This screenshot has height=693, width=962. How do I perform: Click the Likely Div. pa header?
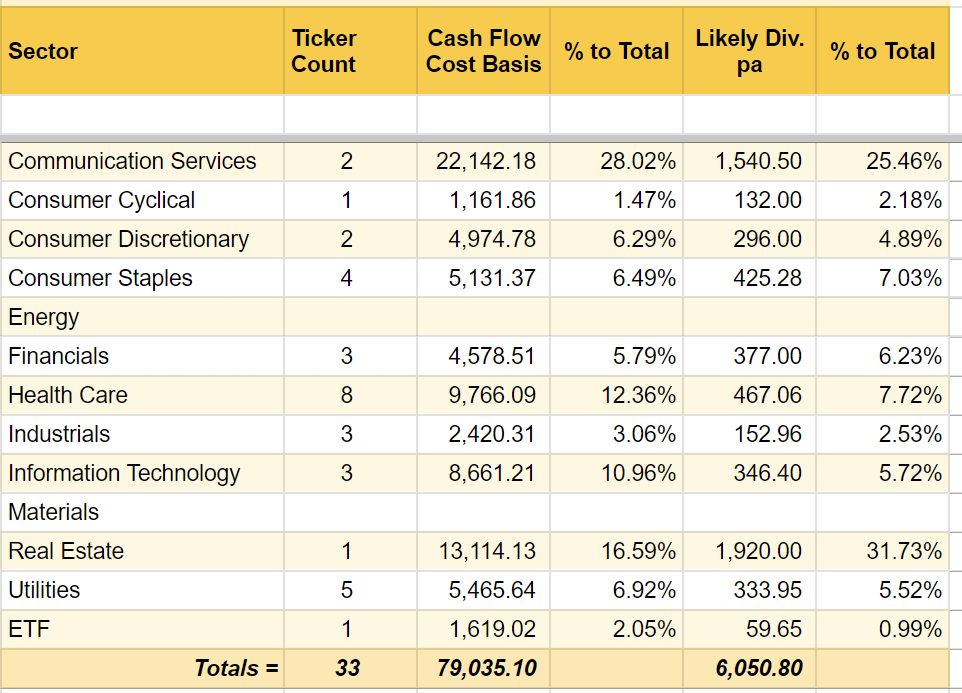(748, 50)
